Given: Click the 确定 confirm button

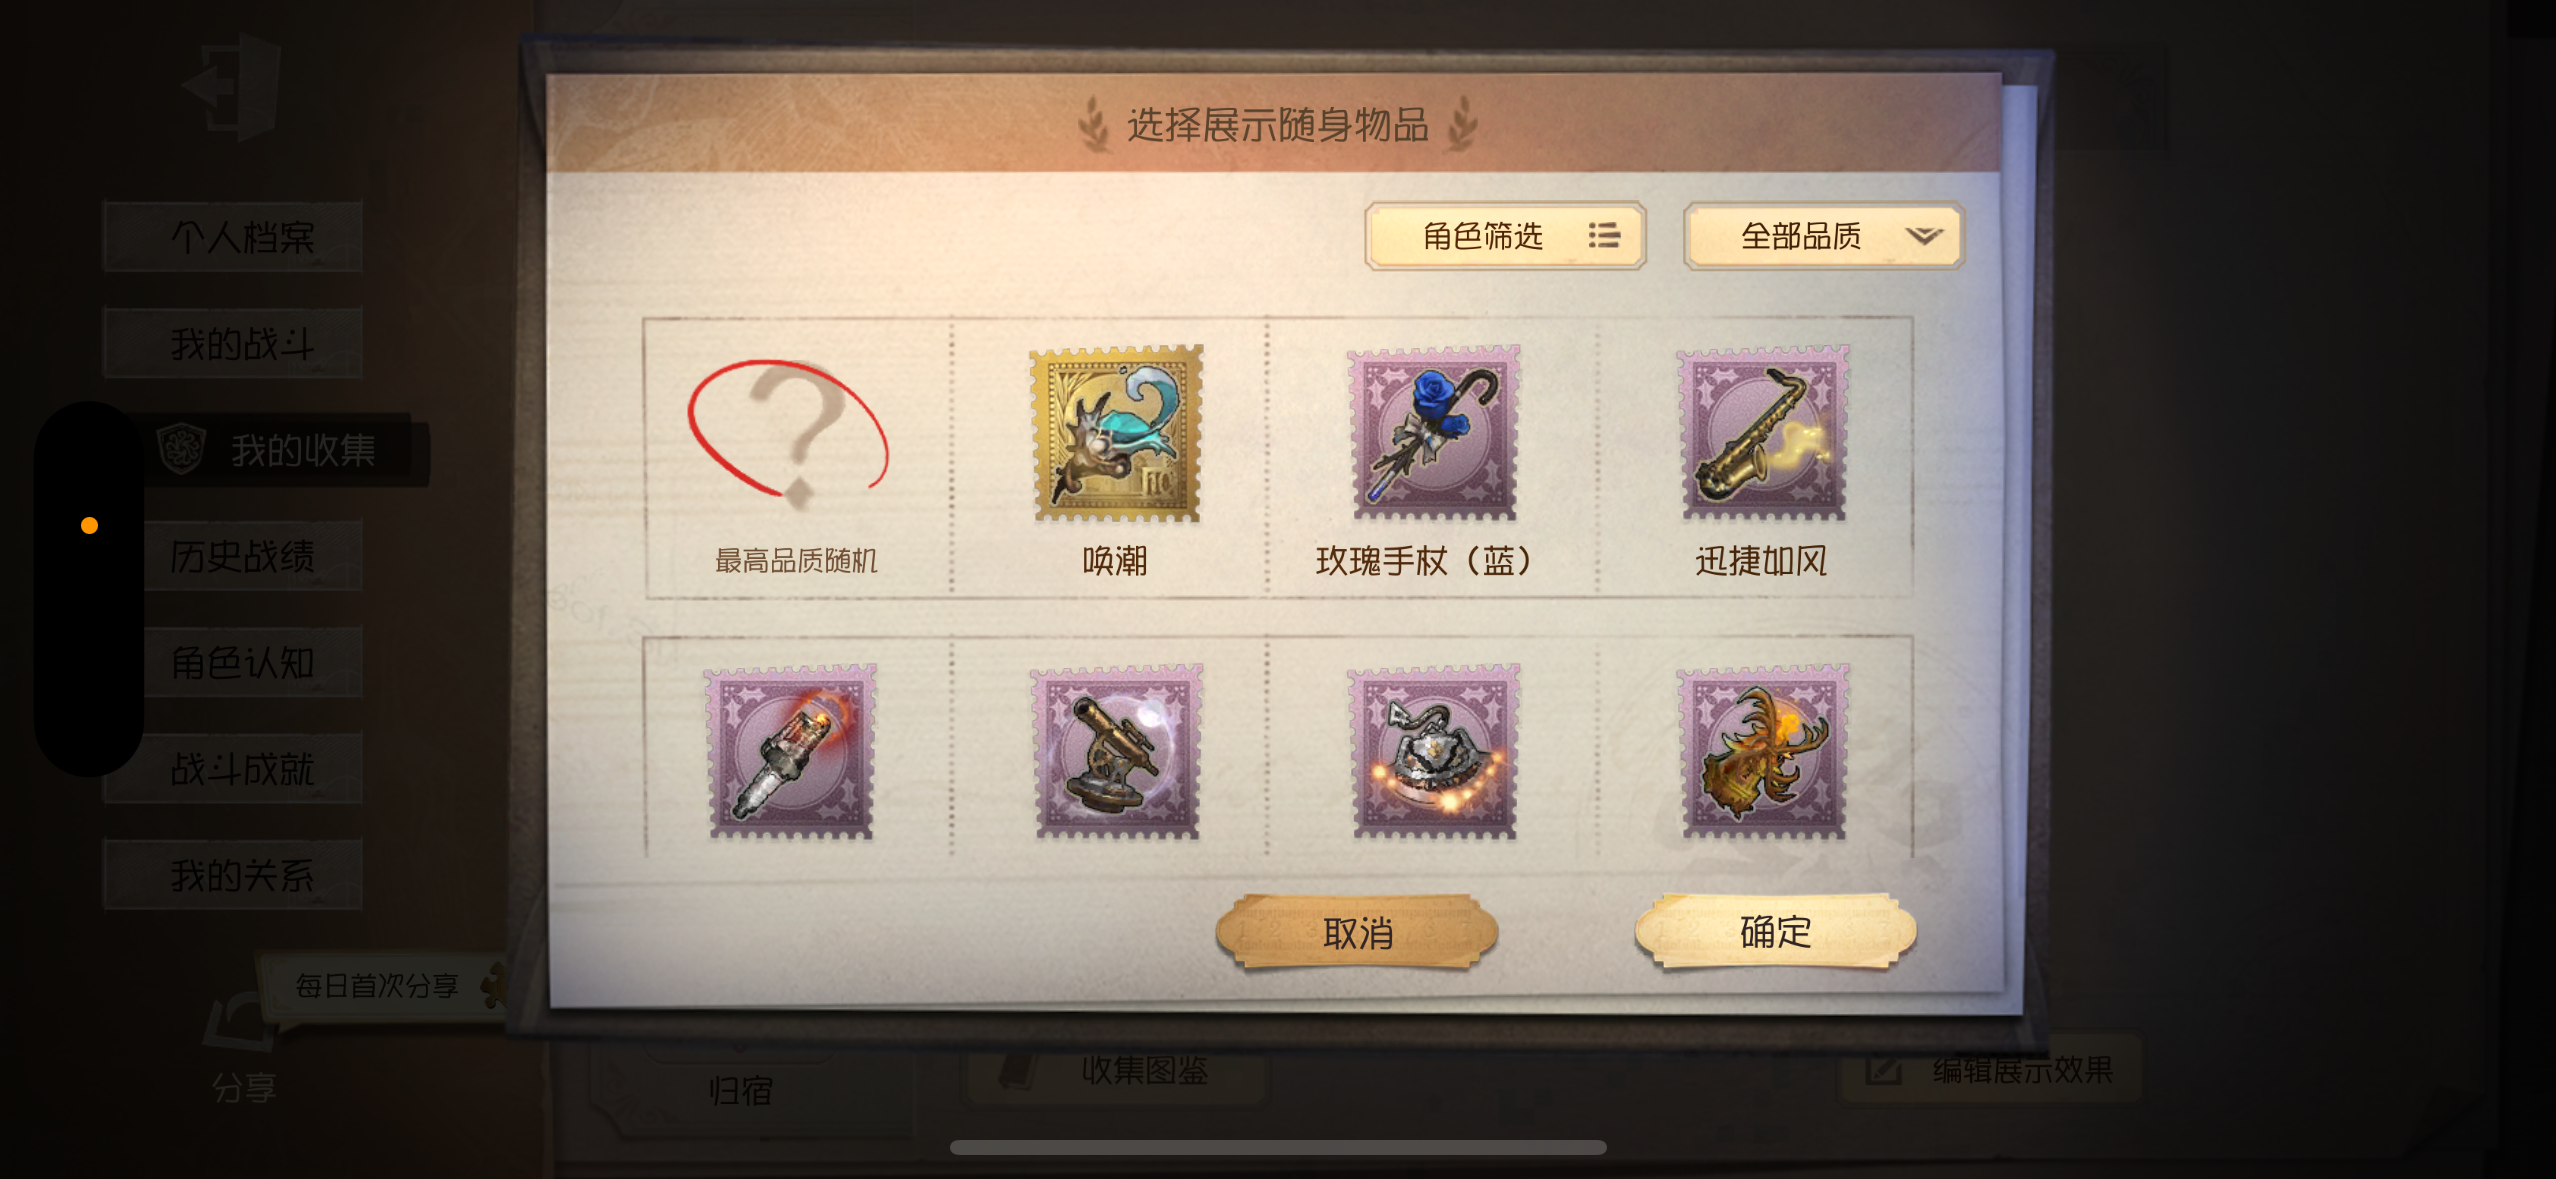Looking at the screenshot, I should point(1775,932).
